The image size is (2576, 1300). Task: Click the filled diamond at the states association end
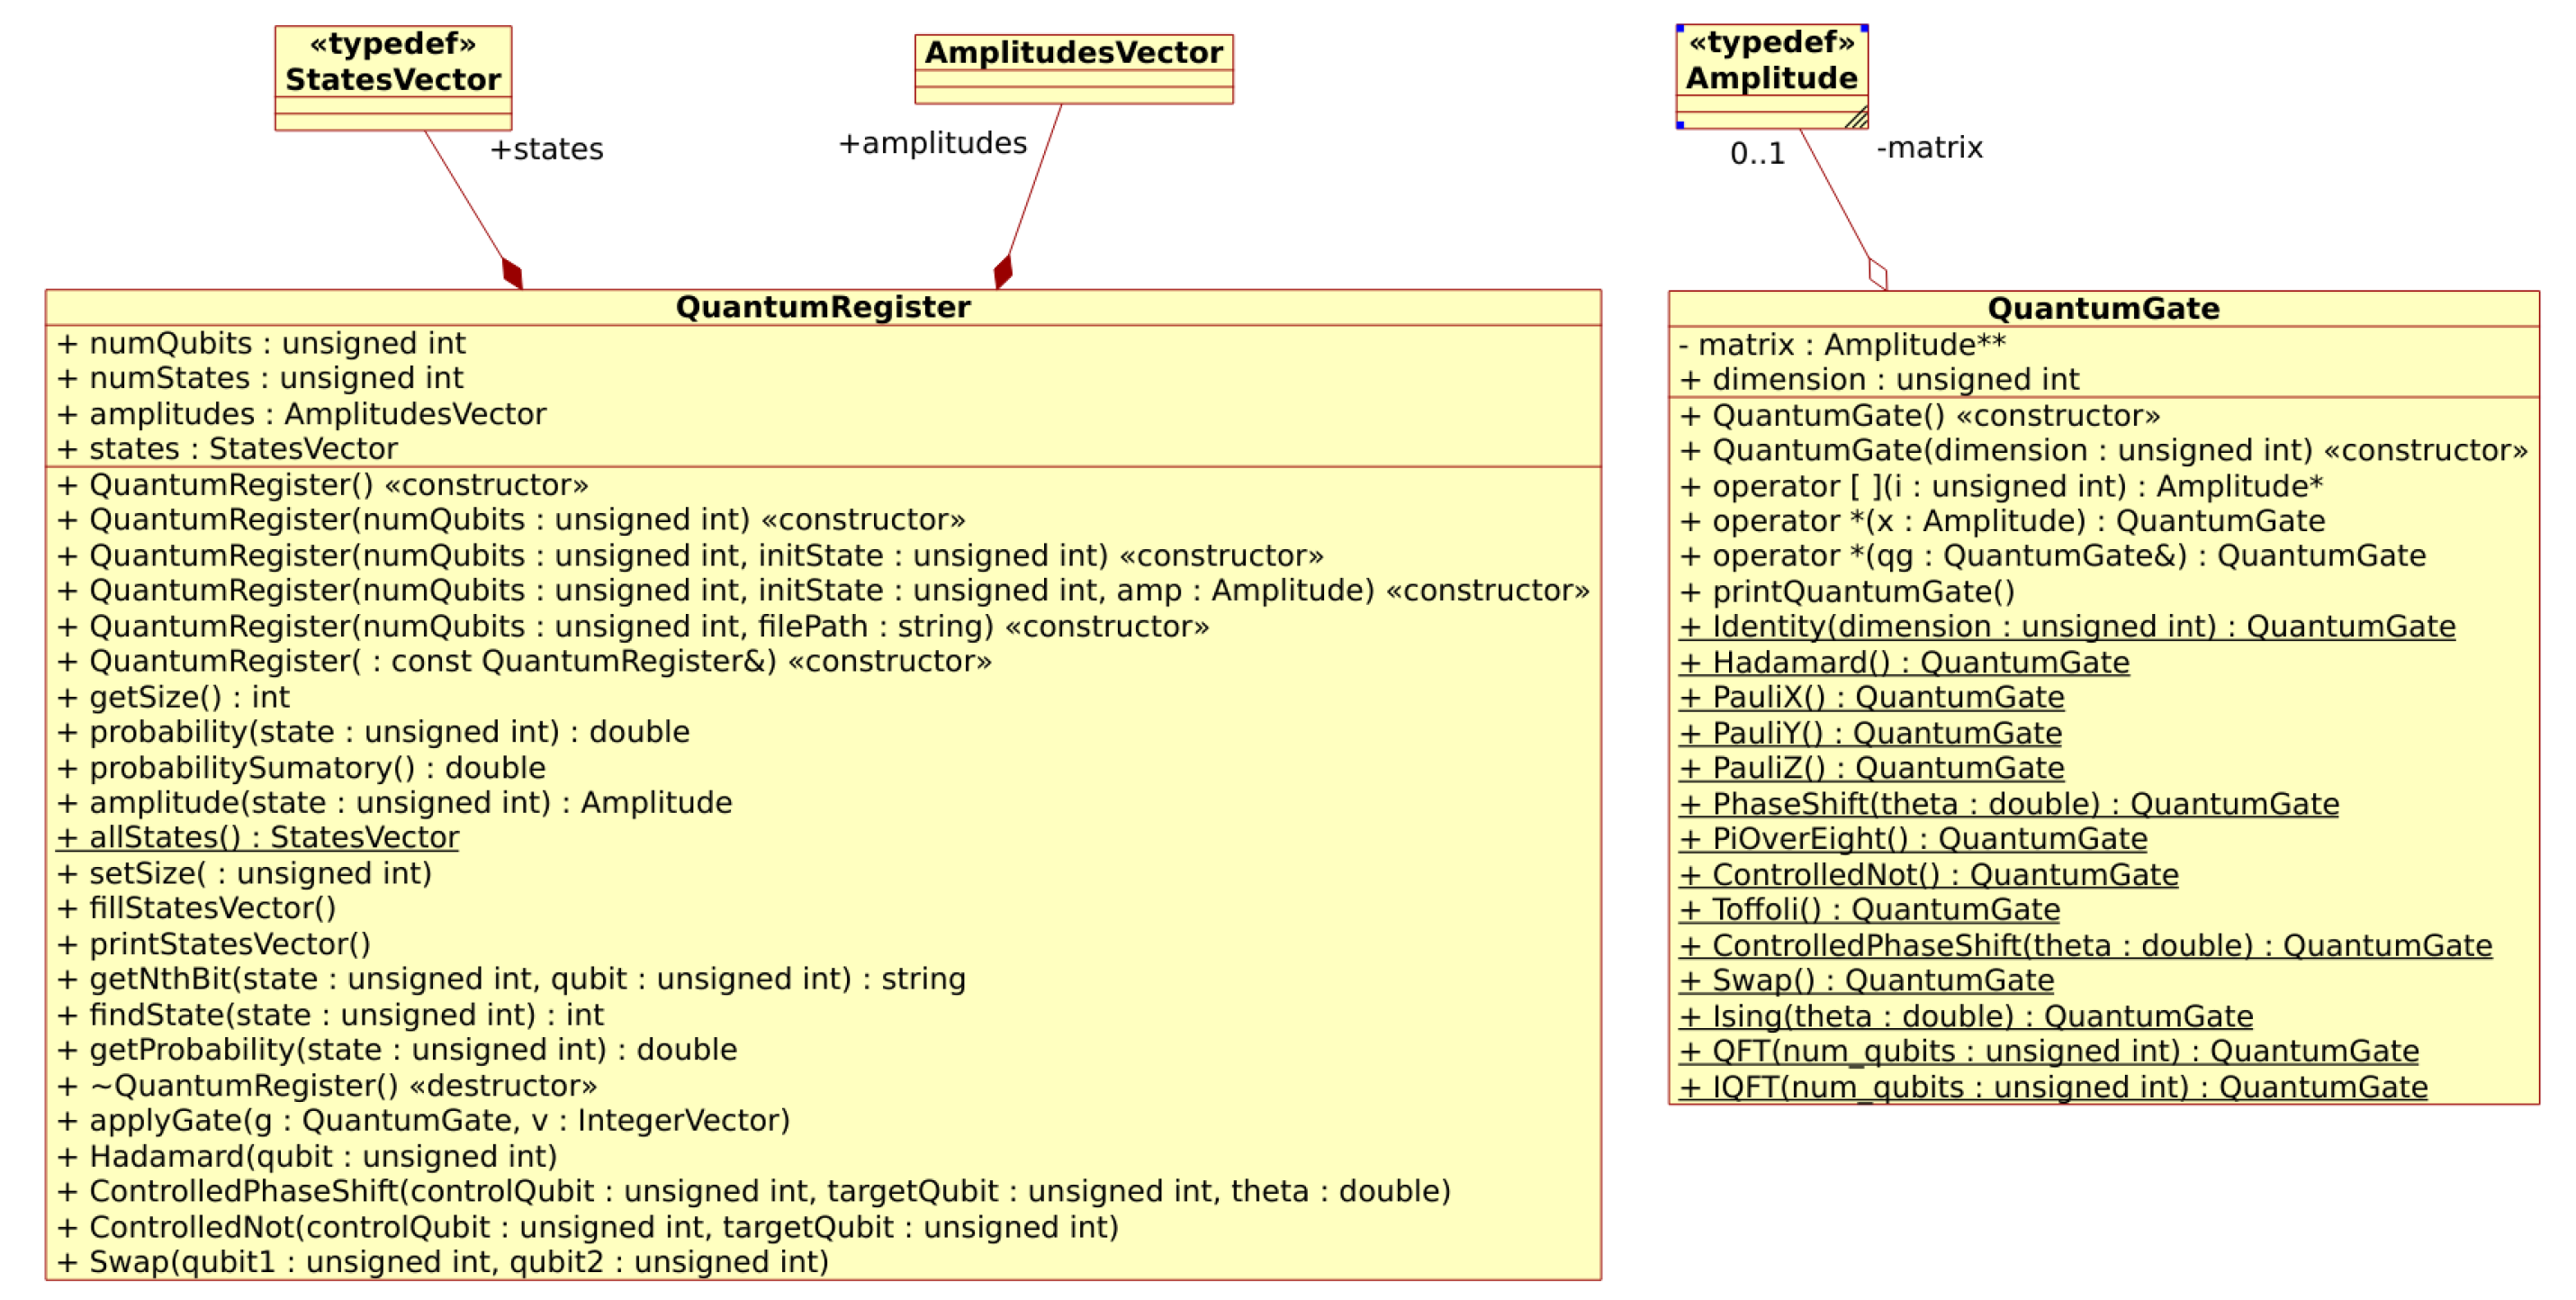pos(512,273)
